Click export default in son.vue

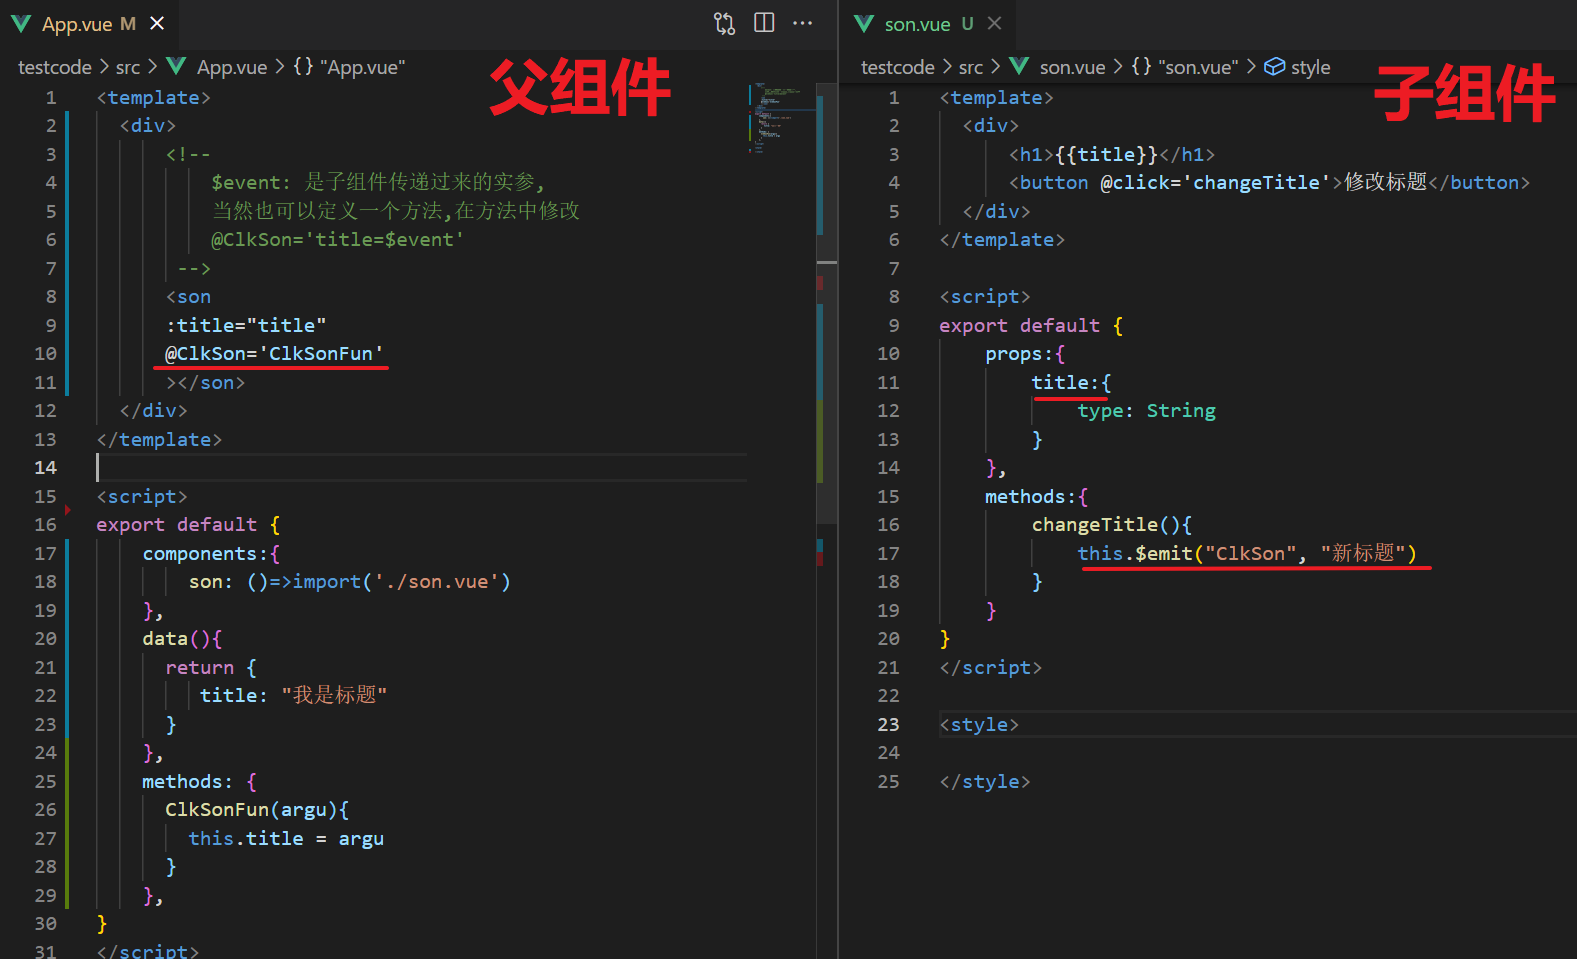[1019, 325]
